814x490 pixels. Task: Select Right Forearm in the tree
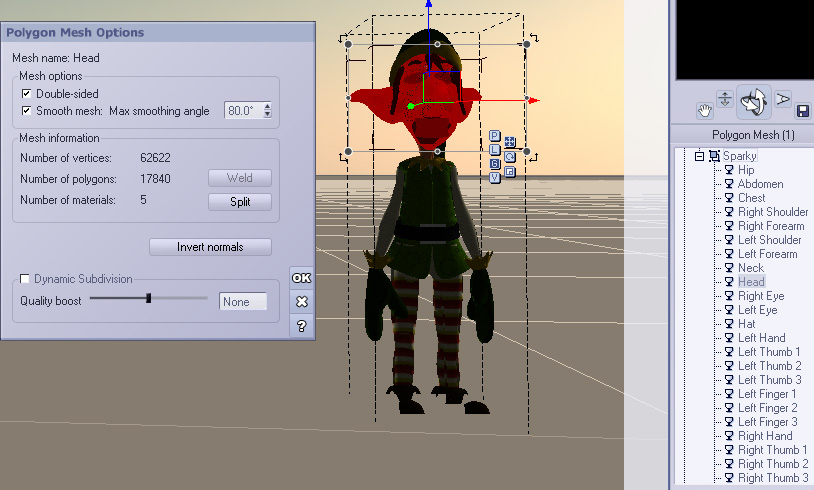771,226
